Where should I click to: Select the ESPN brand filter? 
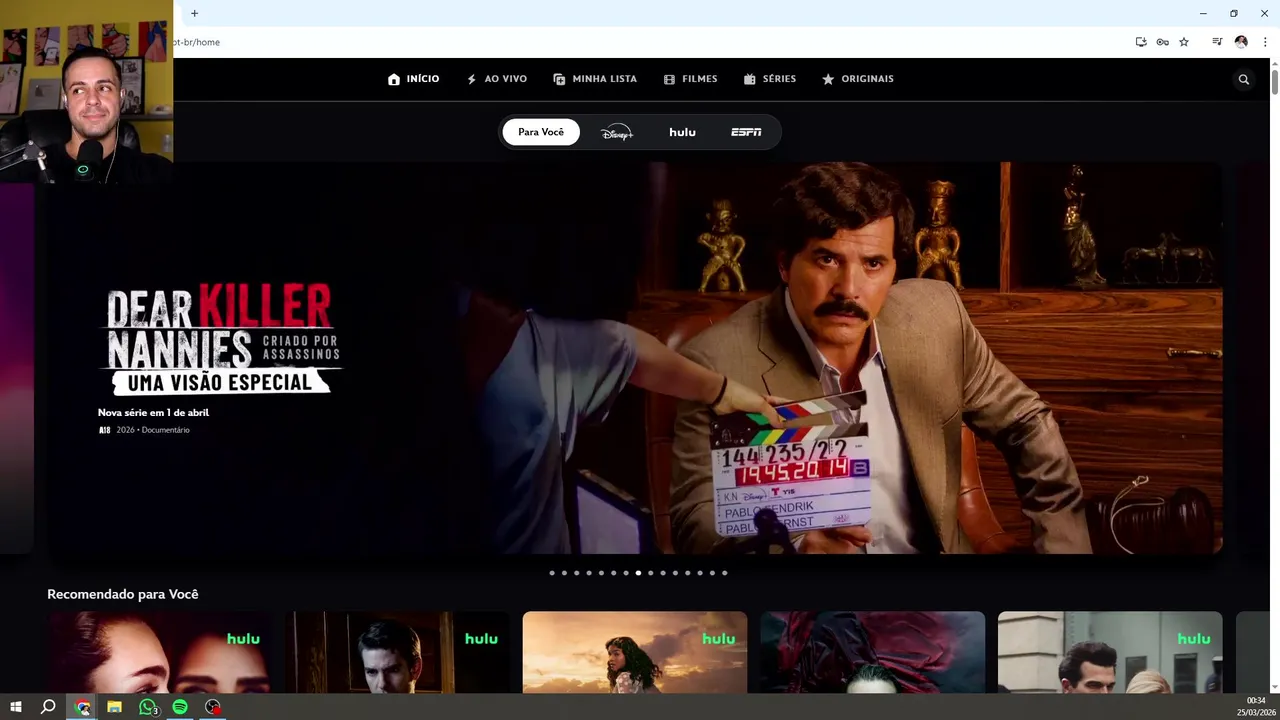[x=746, y=132]
